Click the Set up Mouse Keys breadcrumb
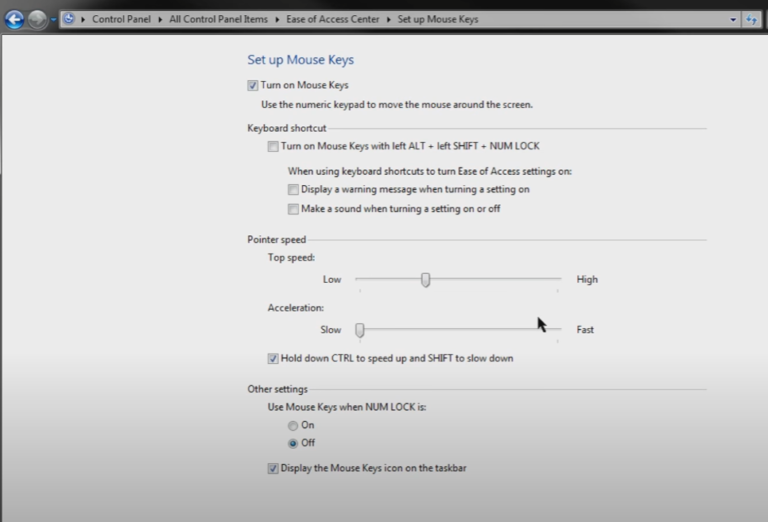The image size is (768, 522). 437,19
